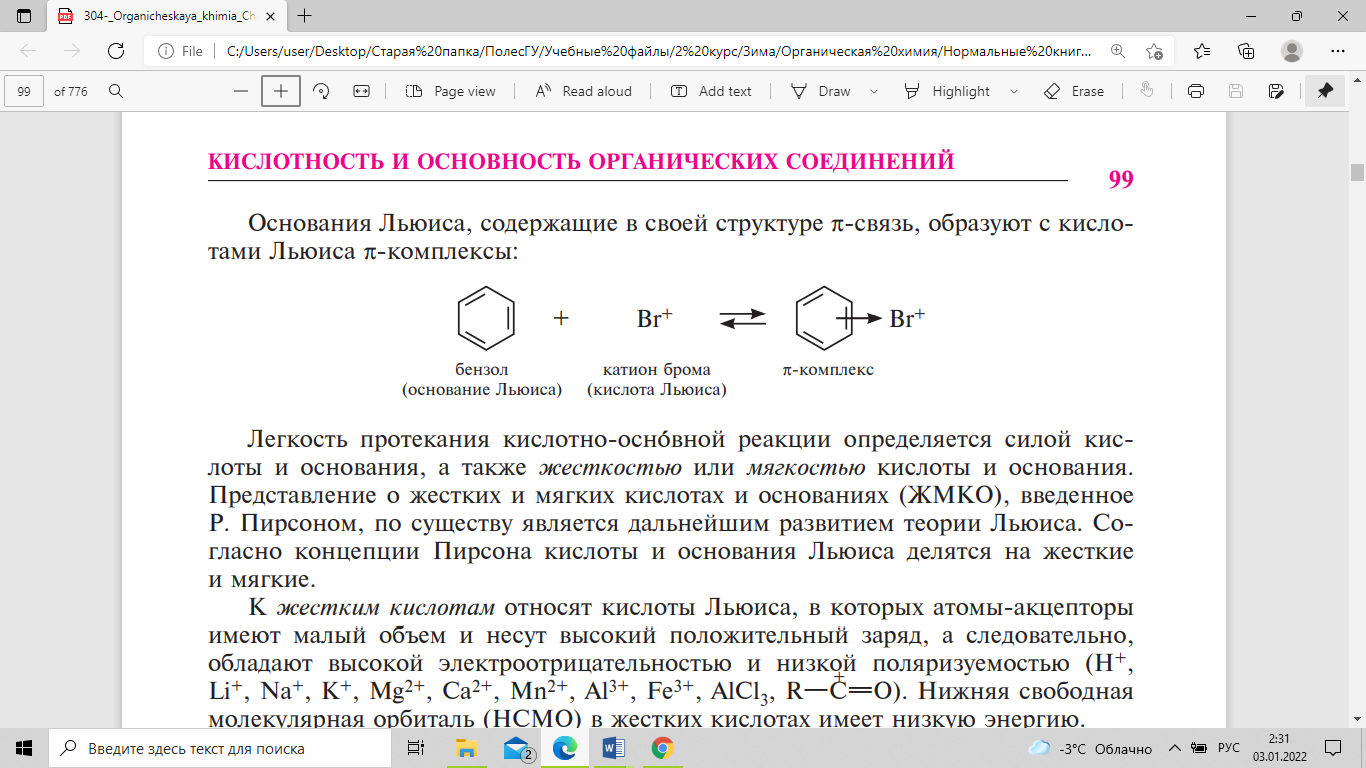Image resolution: width=1366 pixels, height=768 pixels.
Task: Activate the Highlight tool
Action: click(x=946, y=91)
